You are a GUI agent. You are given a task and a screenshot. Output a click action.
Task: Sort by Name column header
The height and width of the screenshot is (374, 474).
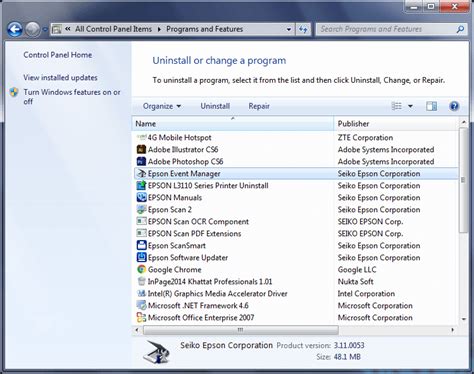coord(233,124)
